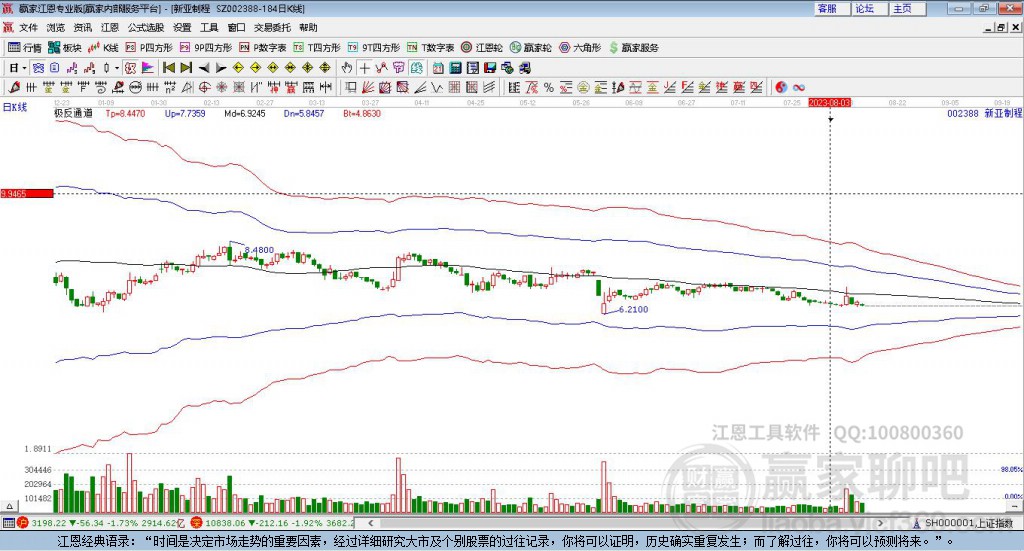
Task: Toggle the crosshair cursor tool
Action: (364, 68)
